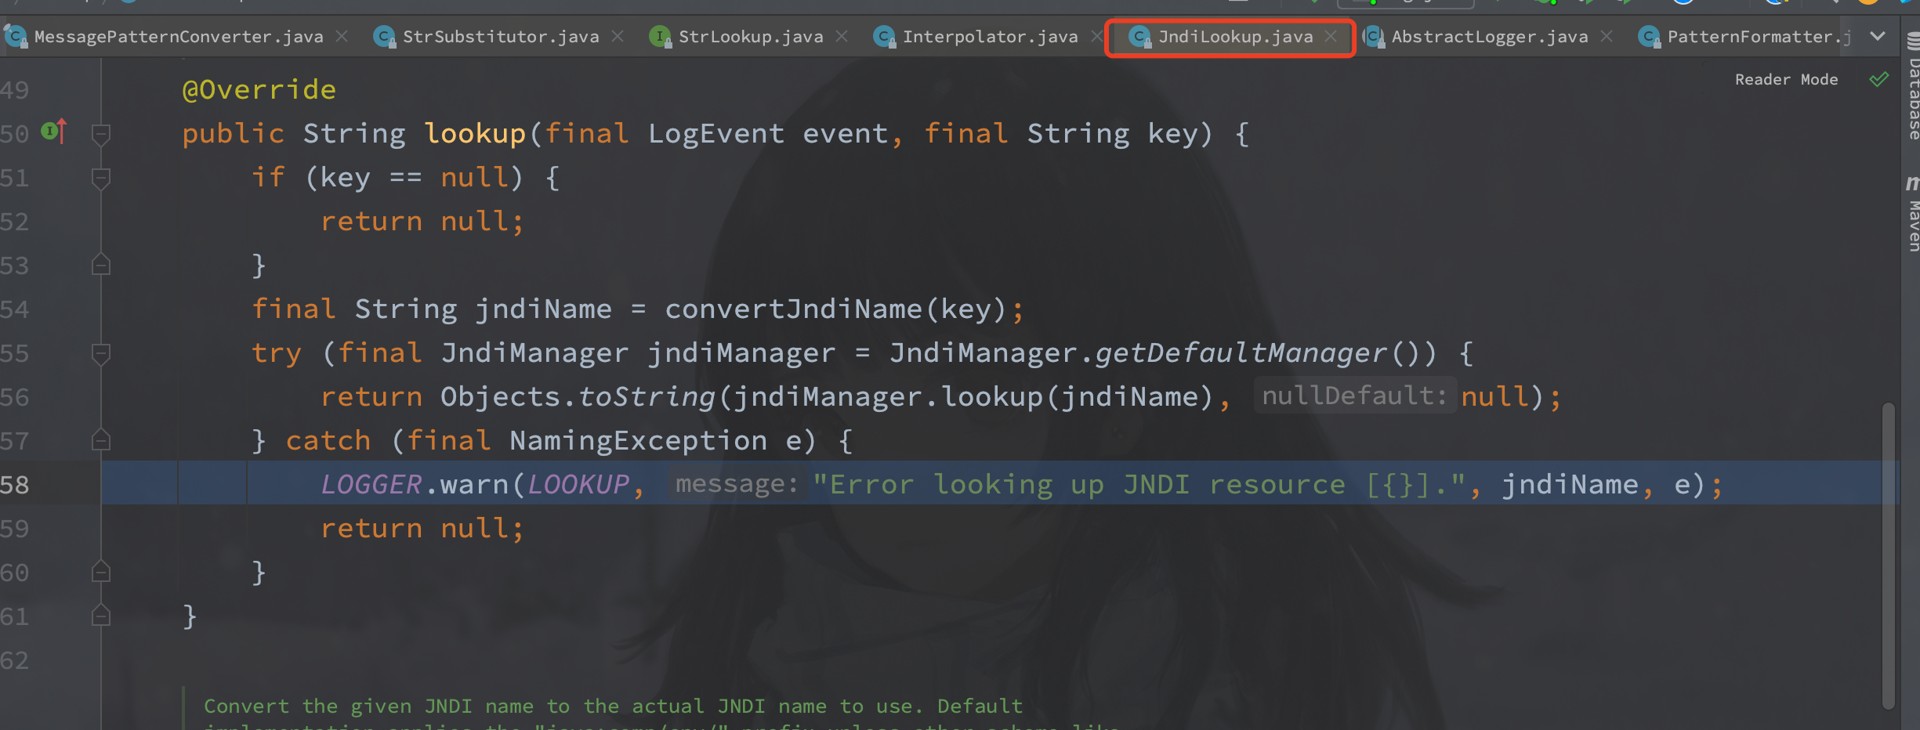The height and width of the screenshot is (730, 1920).
Task: Click the vertical editor scrollbar
Action: click(x=1888, y=555)
